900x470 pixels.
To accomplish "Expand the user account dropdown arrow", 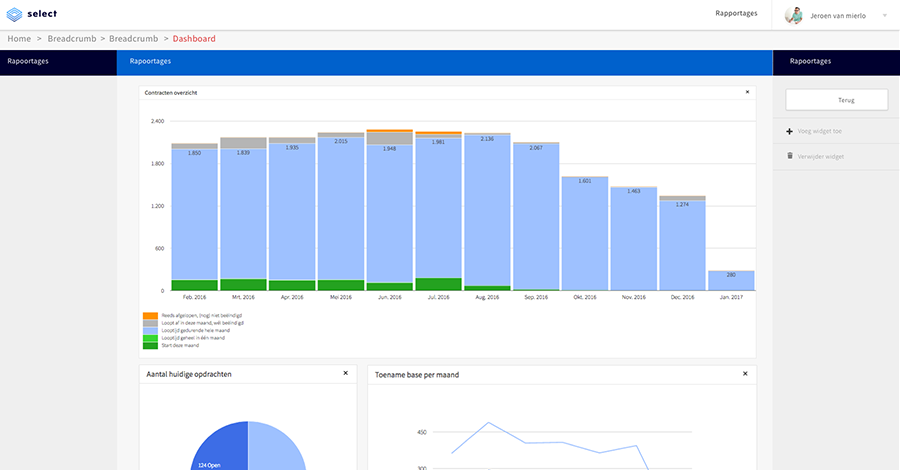I will (885, 16).
